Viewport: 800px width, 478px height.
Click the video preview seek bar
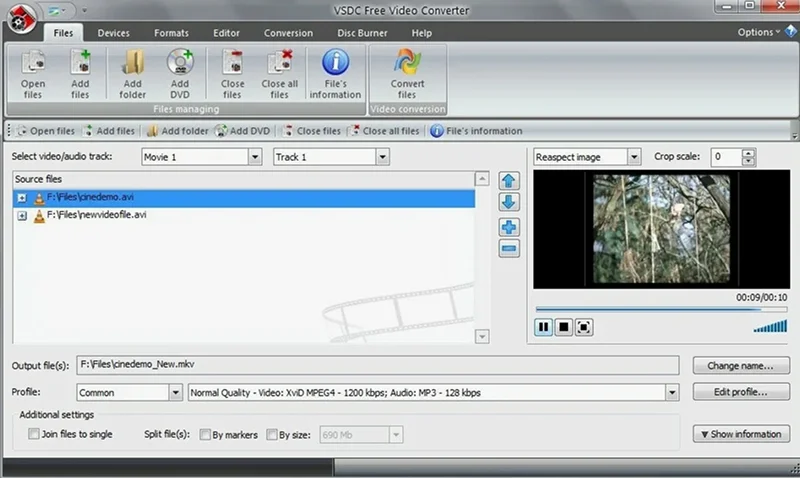point(661,309)
